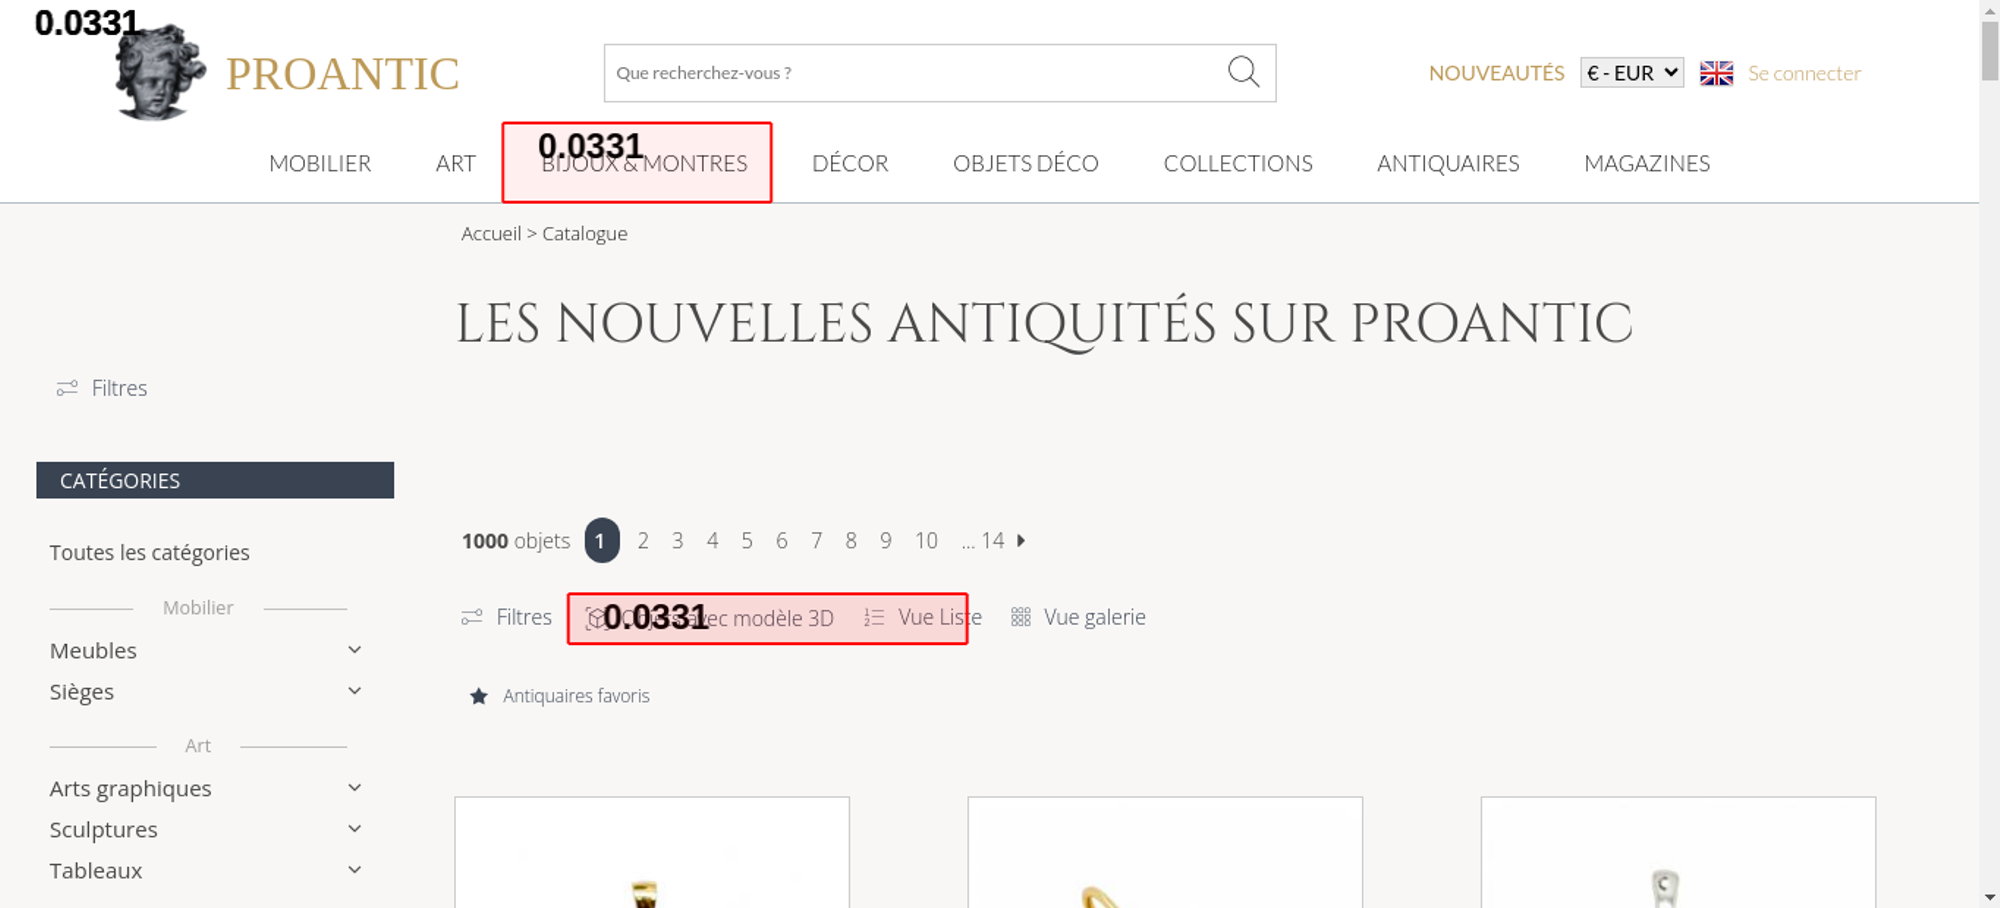Click the Vue Liste list icon

point(874,618)
